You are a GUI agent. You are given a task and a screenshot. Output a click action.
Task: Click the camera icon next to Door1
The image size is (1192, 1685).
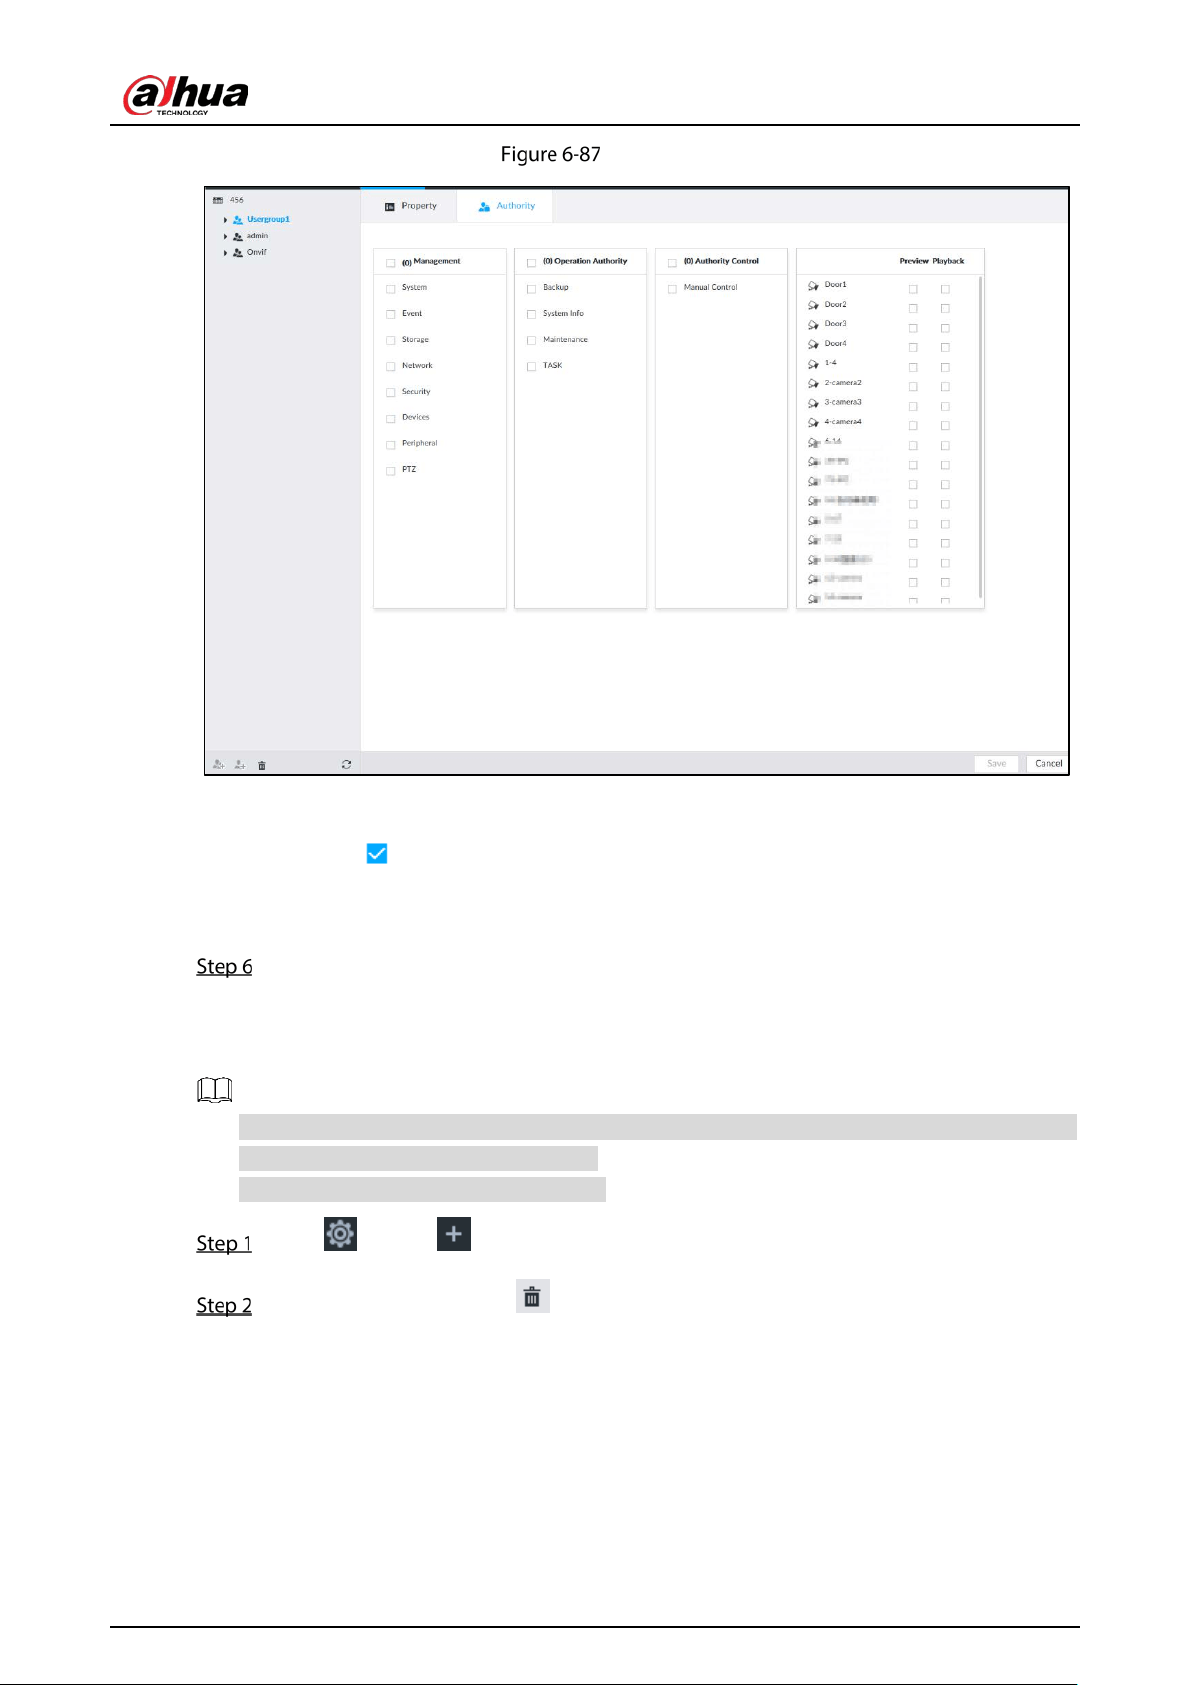click(814, 286)
